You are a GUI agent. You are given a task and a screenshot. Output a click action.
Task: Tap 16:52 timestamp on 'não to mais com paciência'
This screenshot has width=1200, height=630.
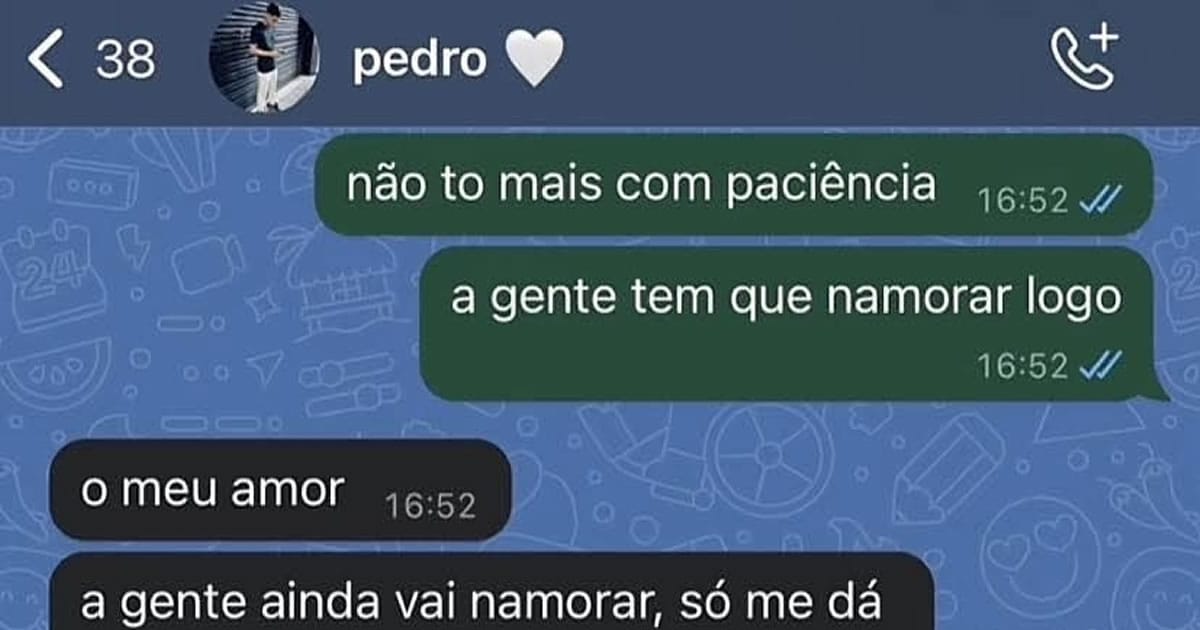1024,201
